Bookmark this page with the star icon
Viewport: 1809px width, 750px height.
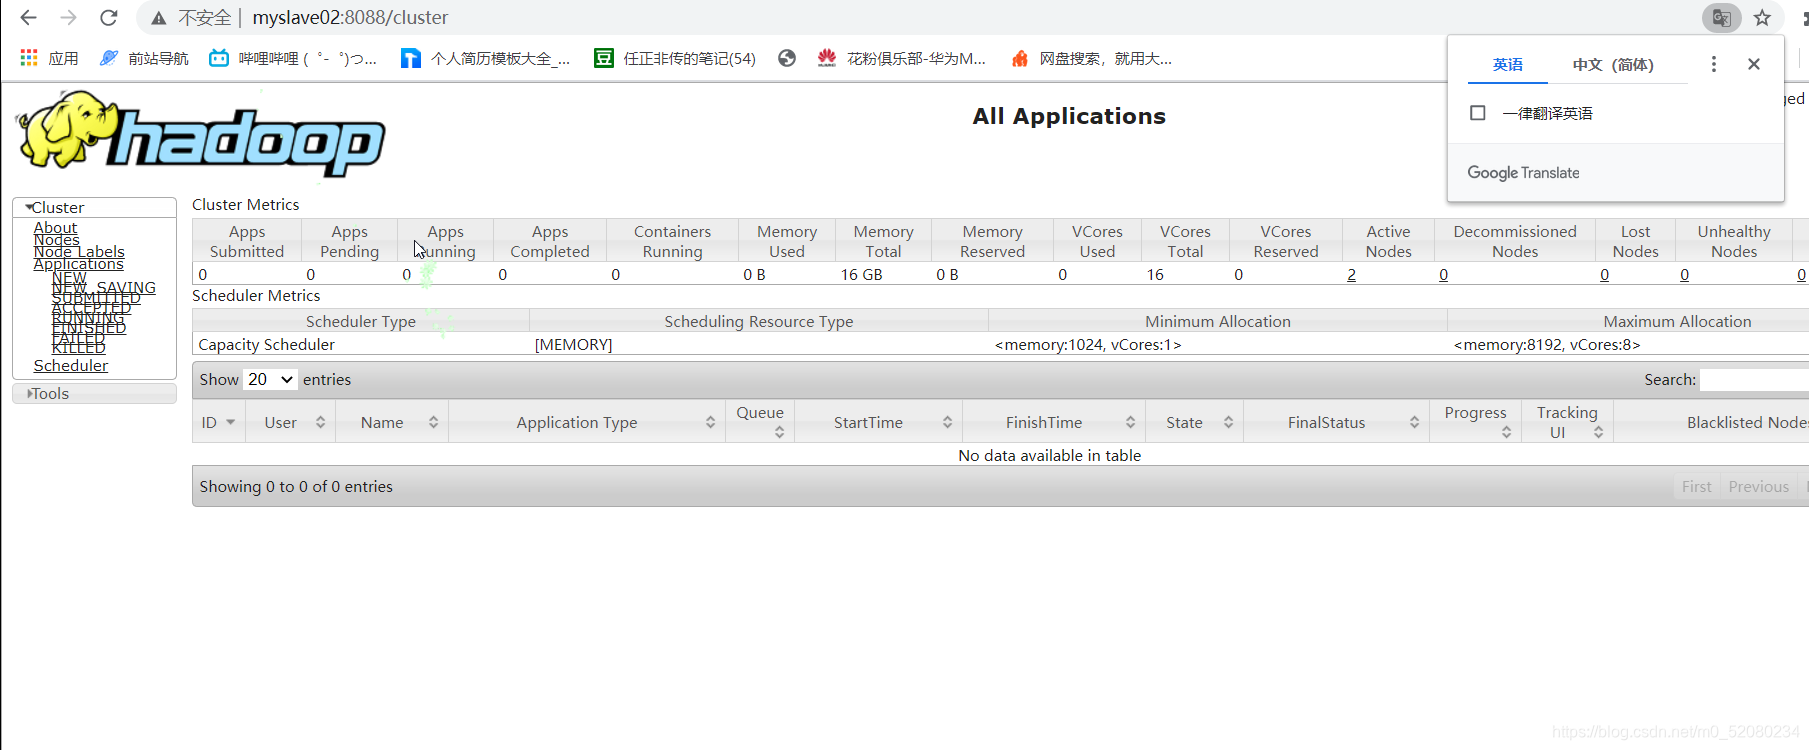tap(1762, 17)
